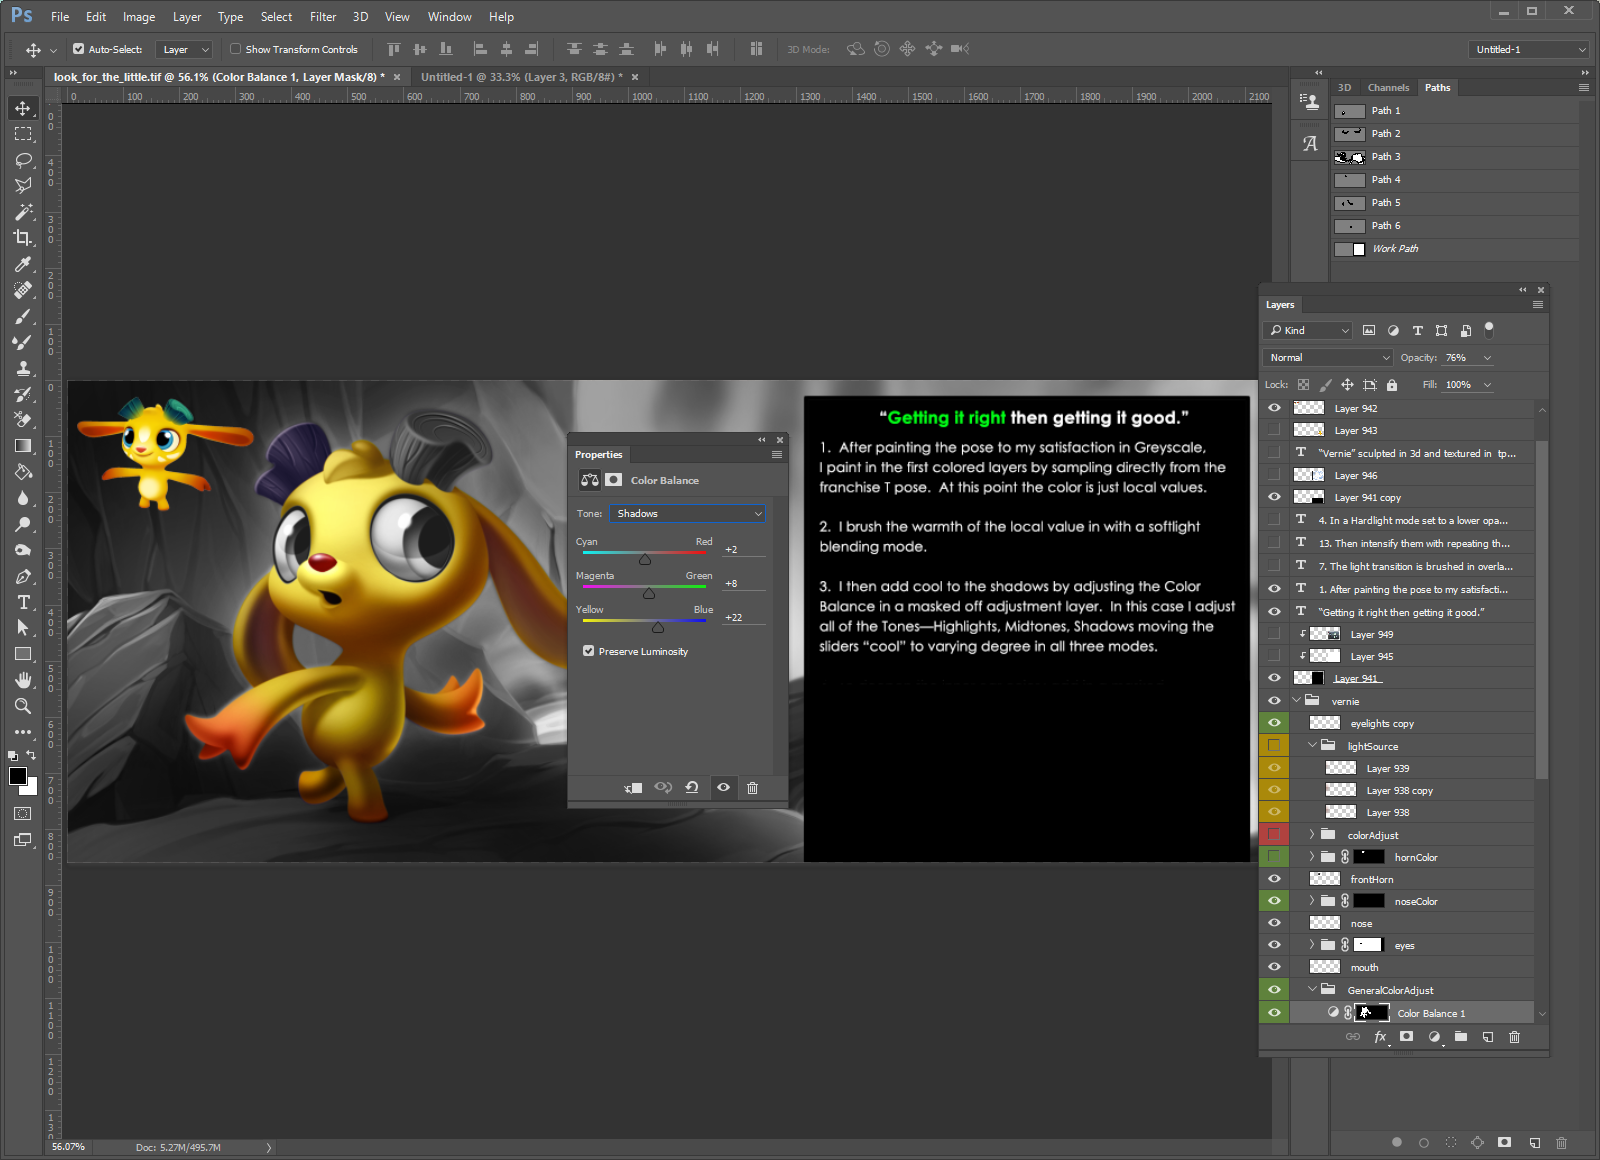The width and height of the screenshot is (1600, 1160).
Task: Switch to the 3D panel tab
Action: coord(1344,88)
